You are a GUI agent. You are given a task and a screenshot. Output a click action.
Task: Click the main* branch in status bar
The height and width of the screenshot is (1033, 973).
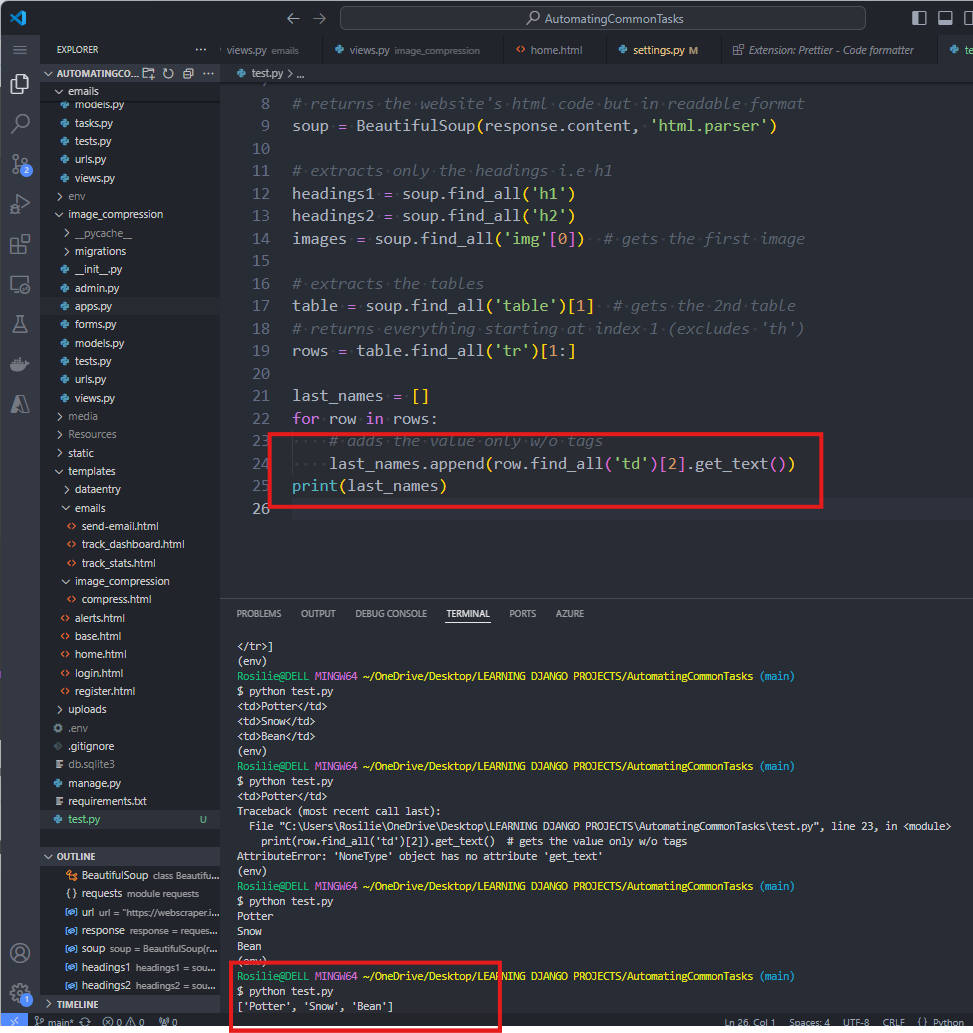(x=54, y=1022)
